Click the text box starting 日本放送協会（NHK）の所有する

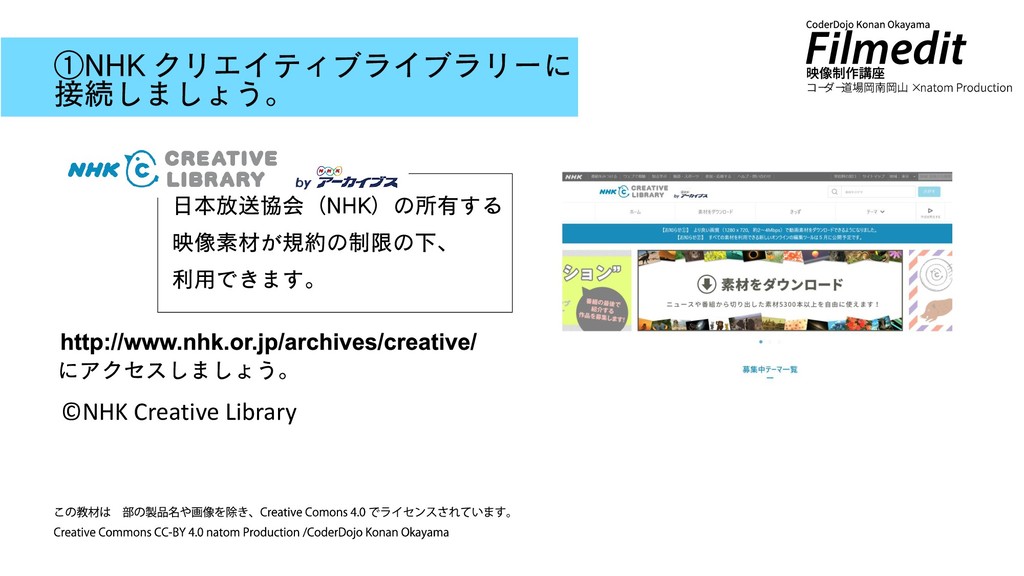(335, 243)
